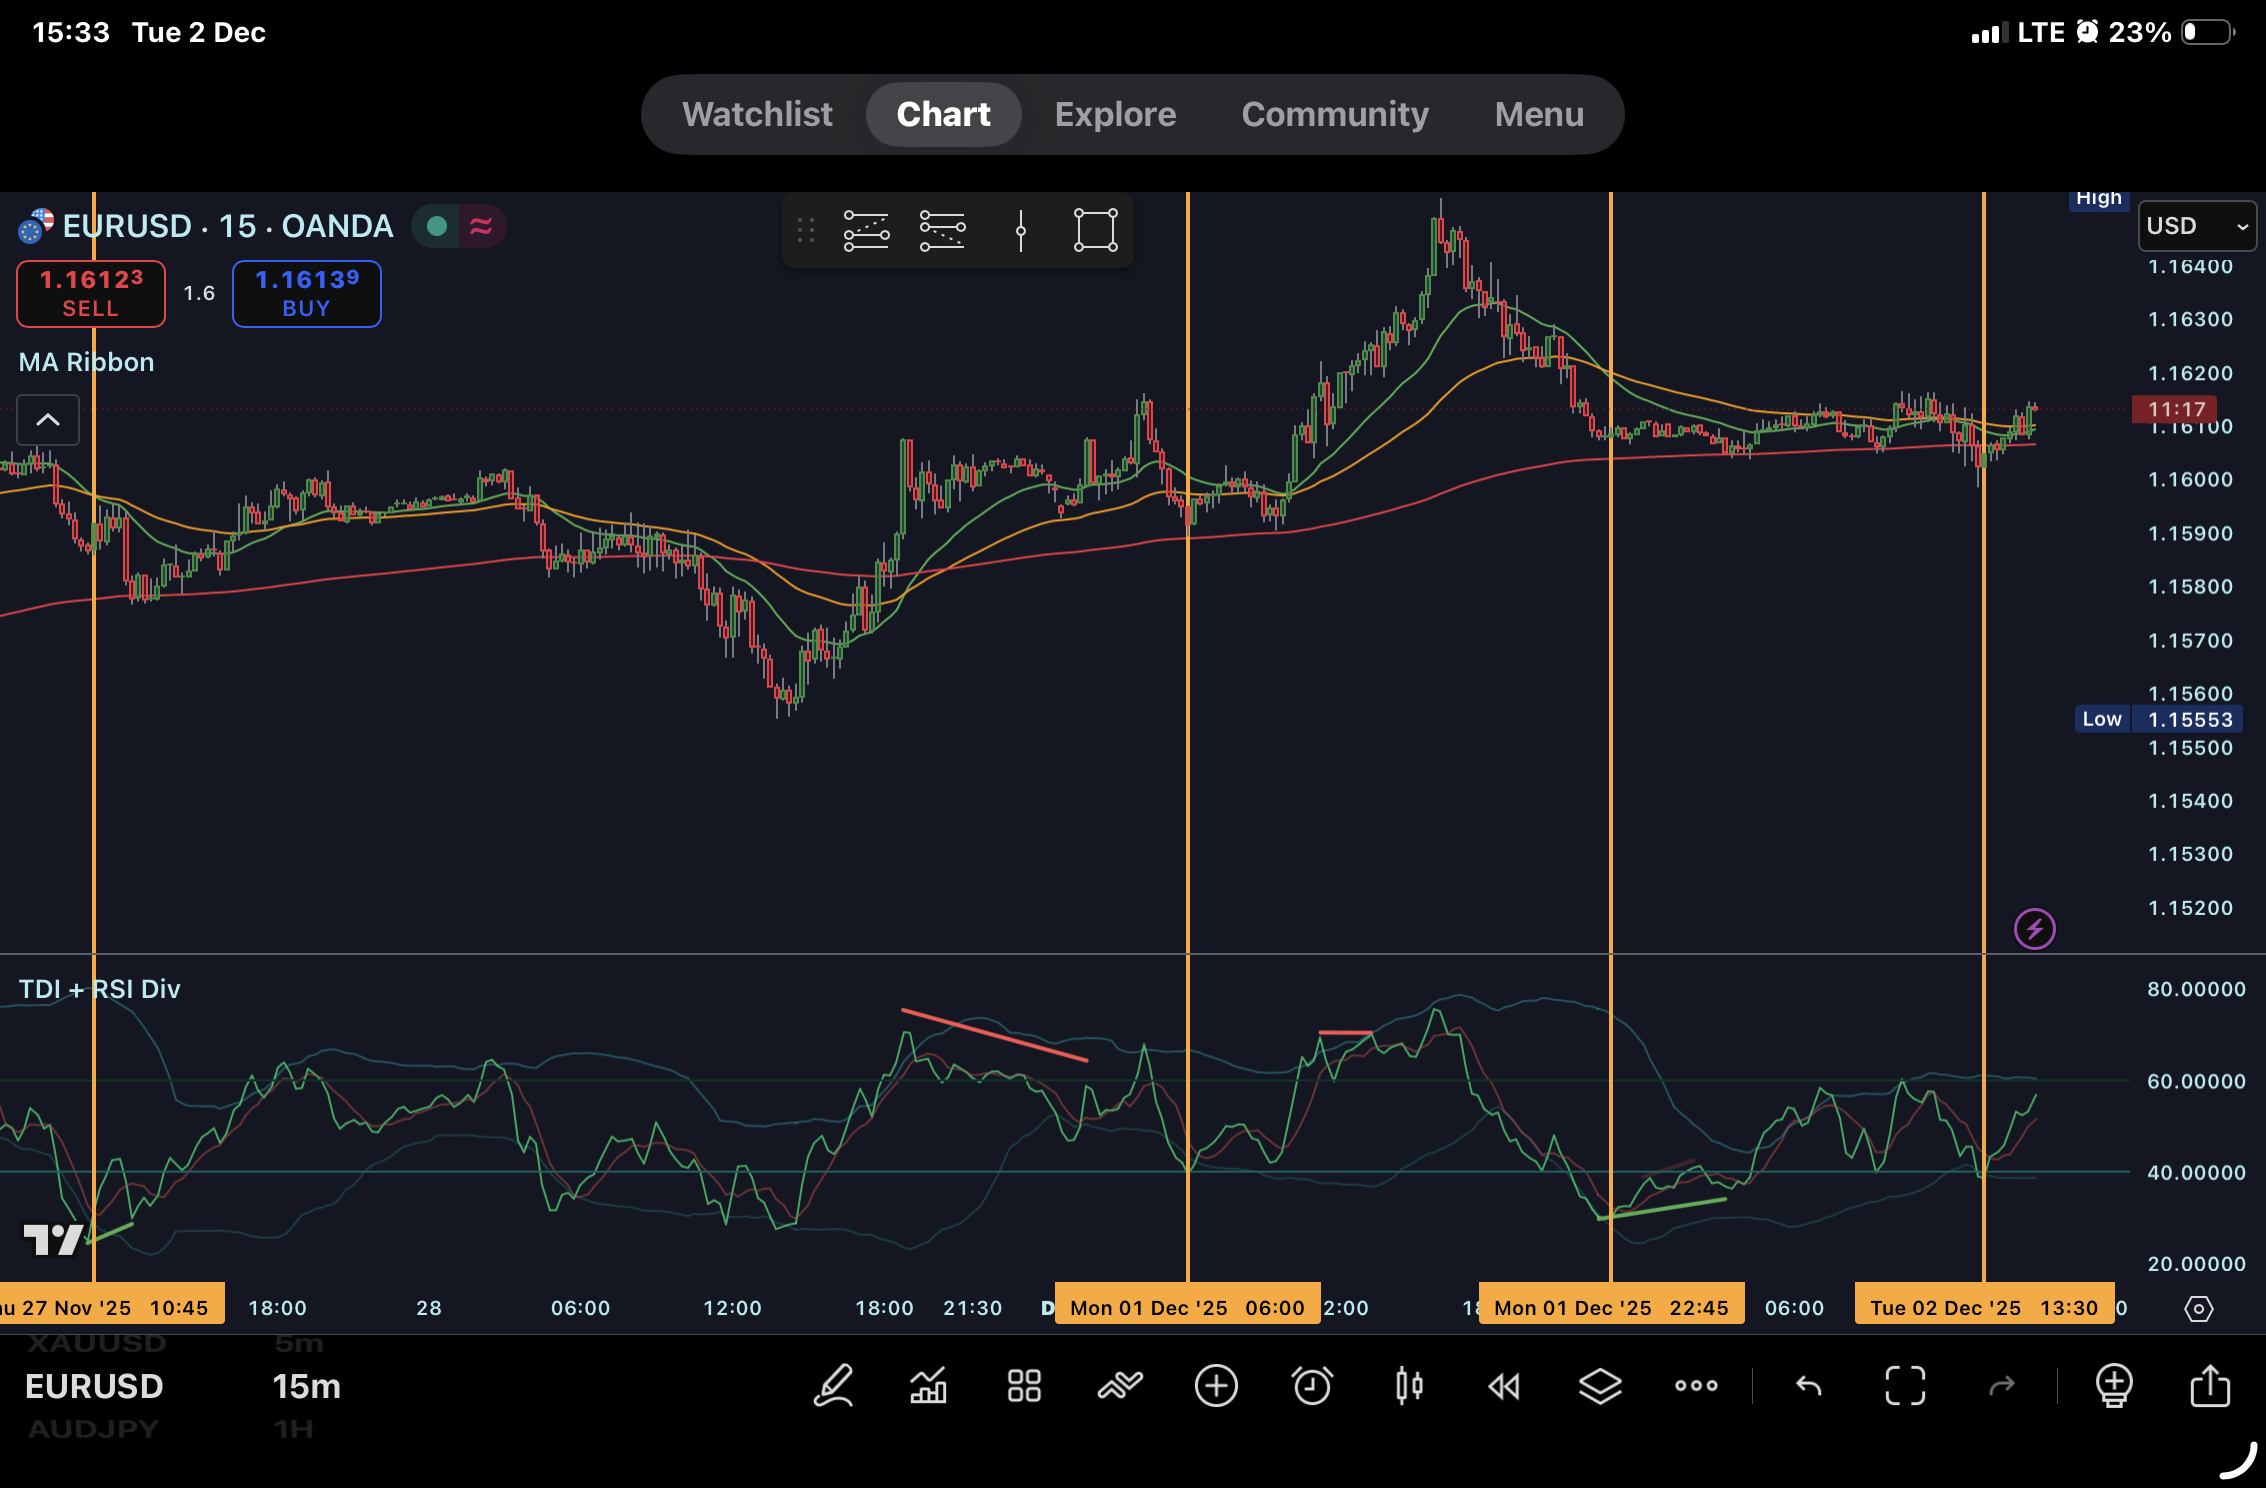Switch to the Watchlist tab
The height and width of the screenshot is (1488, 2266).
click(757, 114)
